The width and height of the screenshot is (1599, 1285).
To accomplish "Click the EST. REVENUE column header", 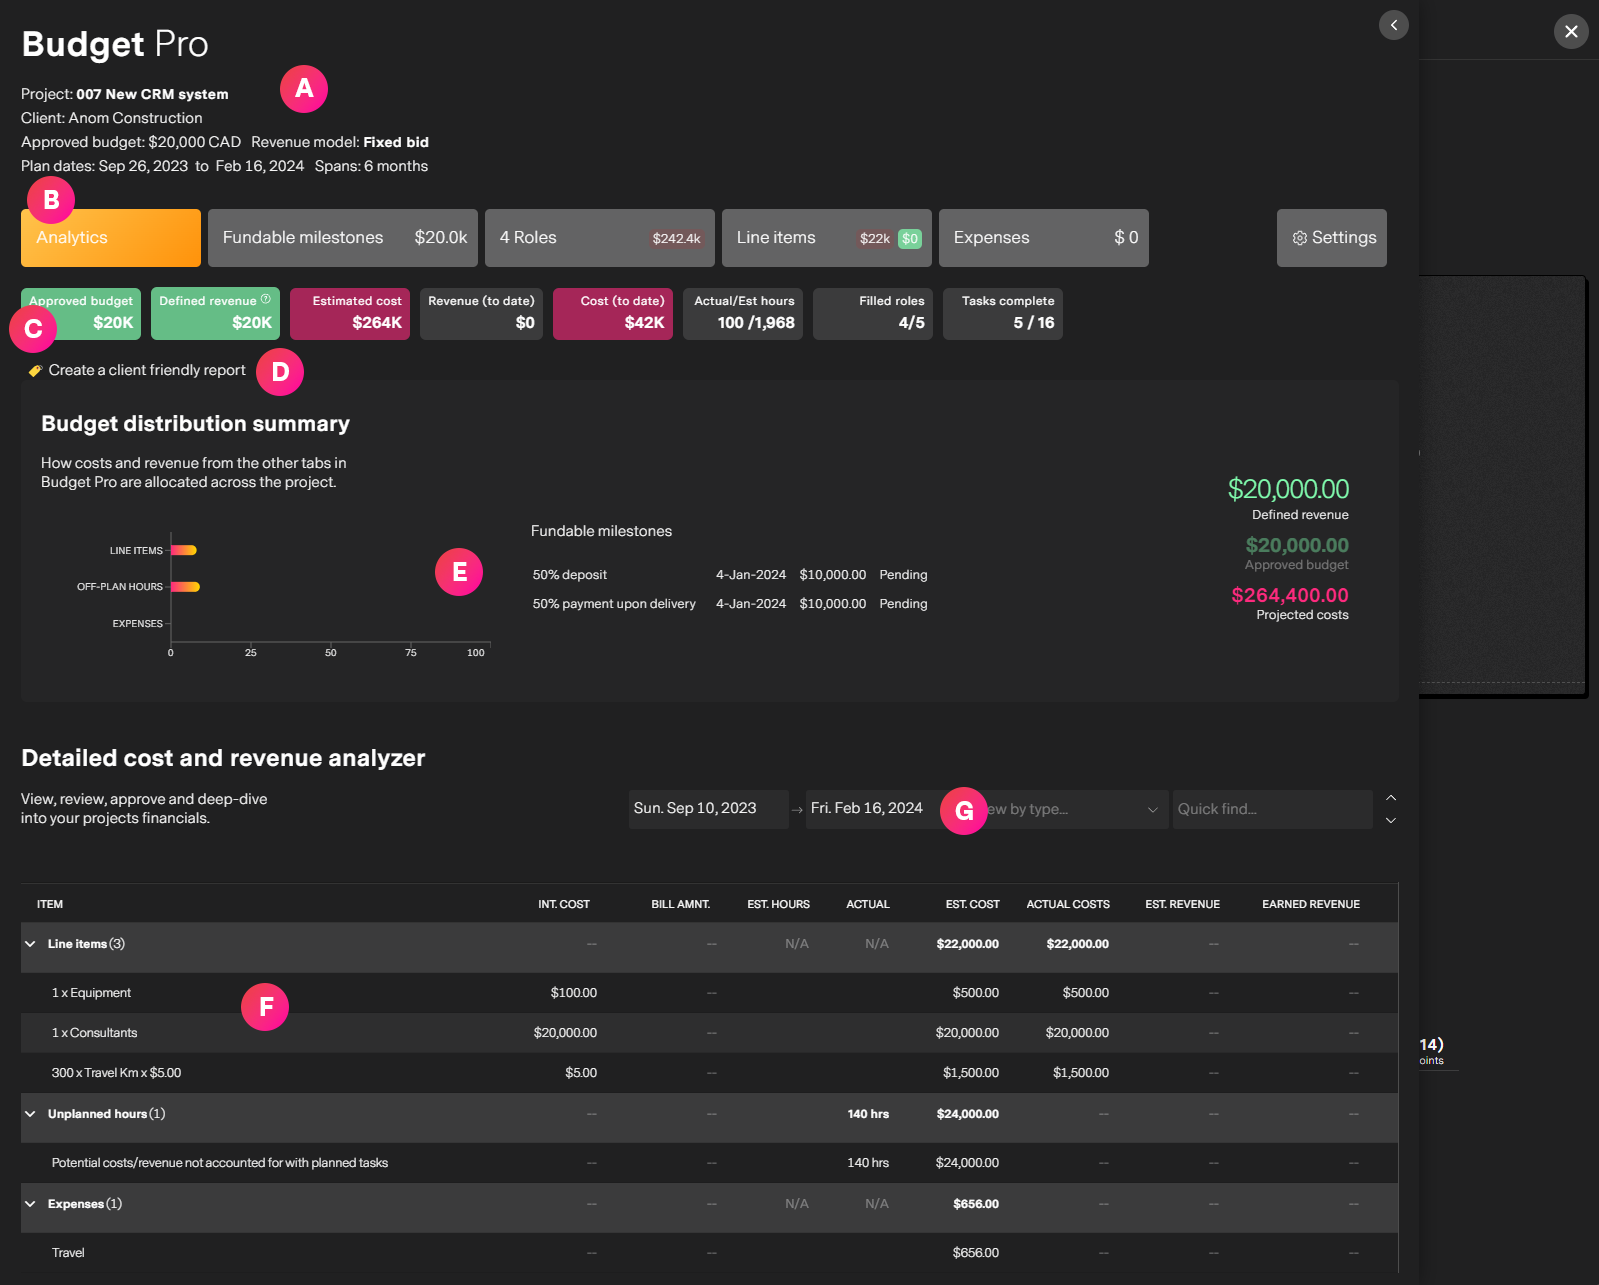I will coord(1183,904).
